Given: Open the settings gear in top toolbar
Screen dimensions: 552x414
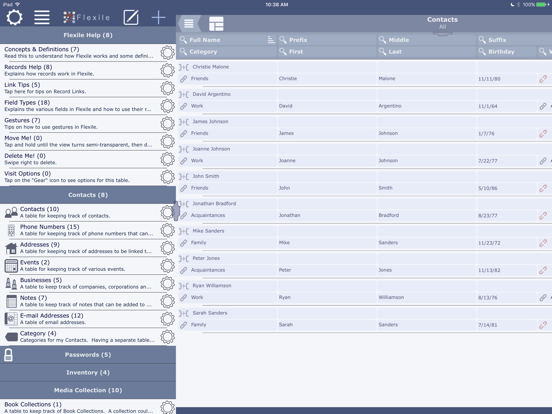Looking at the screenshot, I should pos(14,17).
